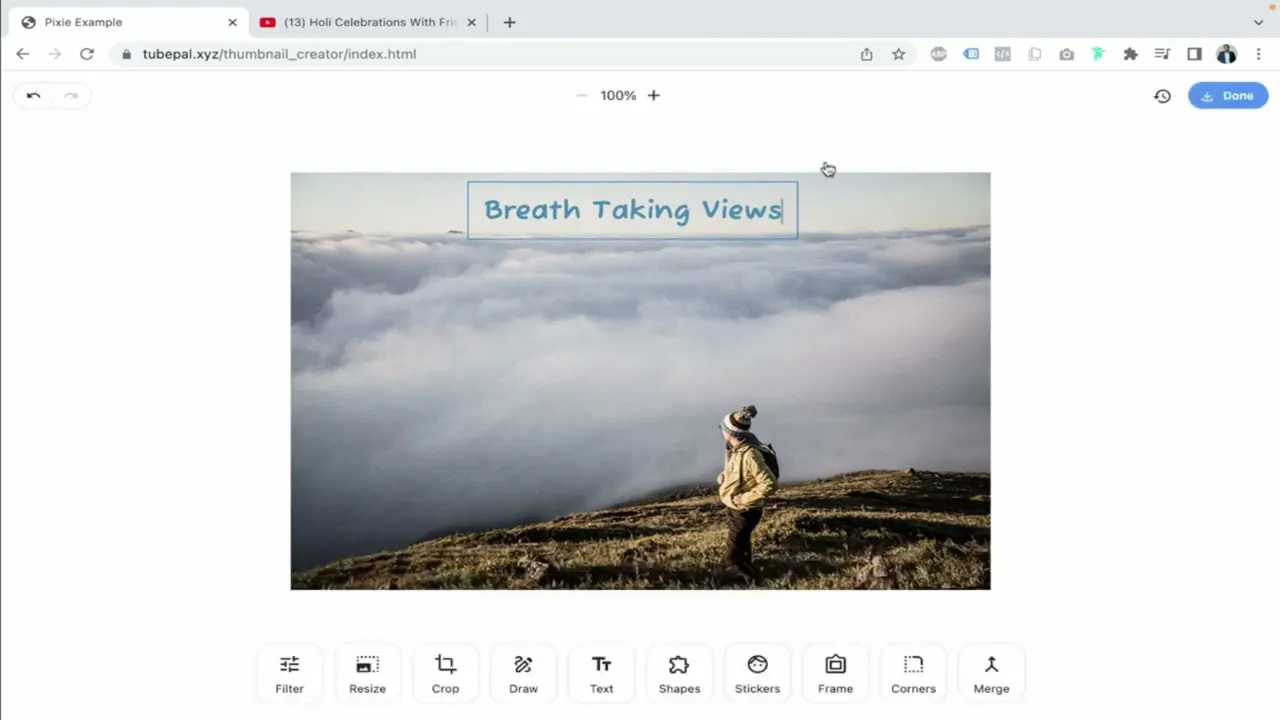Viewport: 1280px width, 720px height.
Task: Open the Filter tool
Action: pyautogui.click(x=289, y=674)
